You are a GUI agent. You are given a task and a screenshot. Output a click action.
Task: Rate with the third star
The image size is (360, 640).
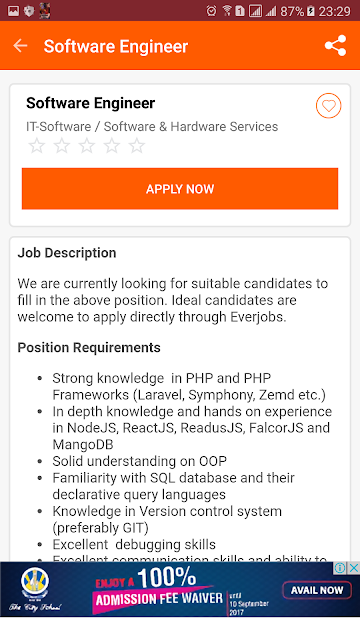[87, 146]
